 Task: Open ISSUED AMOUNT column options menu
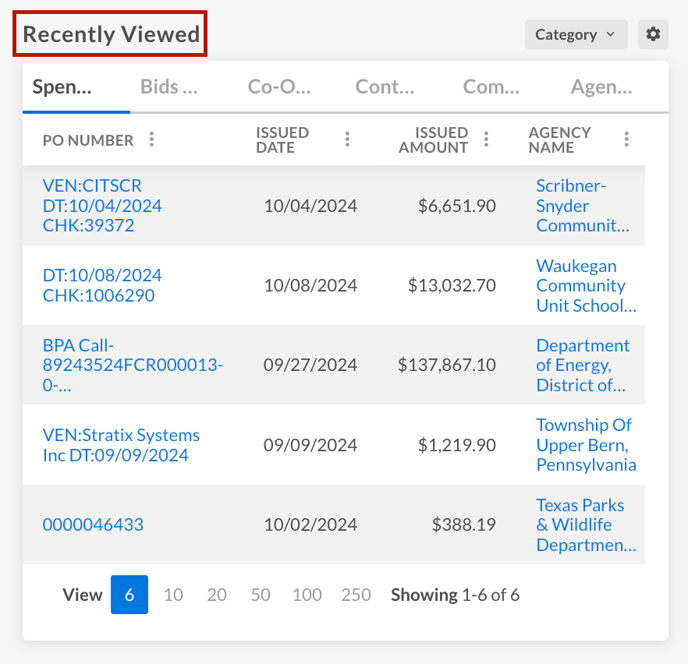486,140
